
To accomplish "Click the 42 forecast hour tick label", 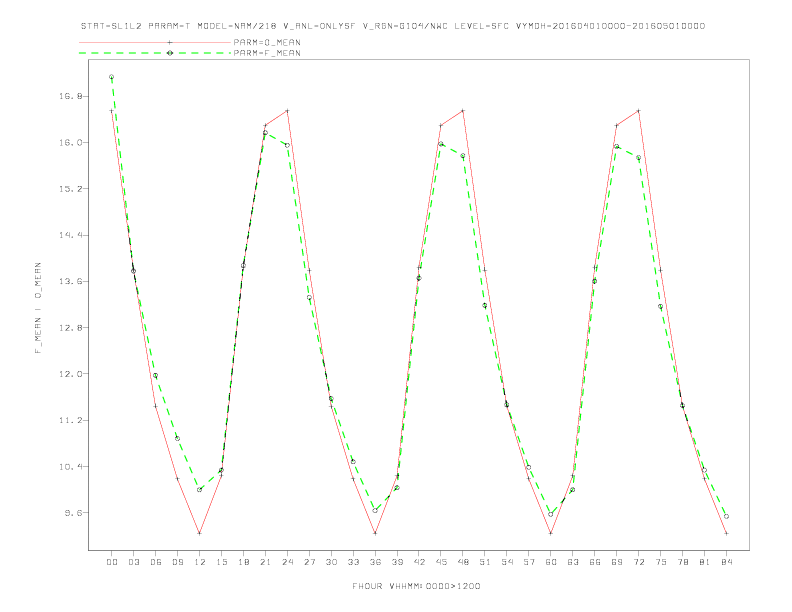I will tap(419, 562).
